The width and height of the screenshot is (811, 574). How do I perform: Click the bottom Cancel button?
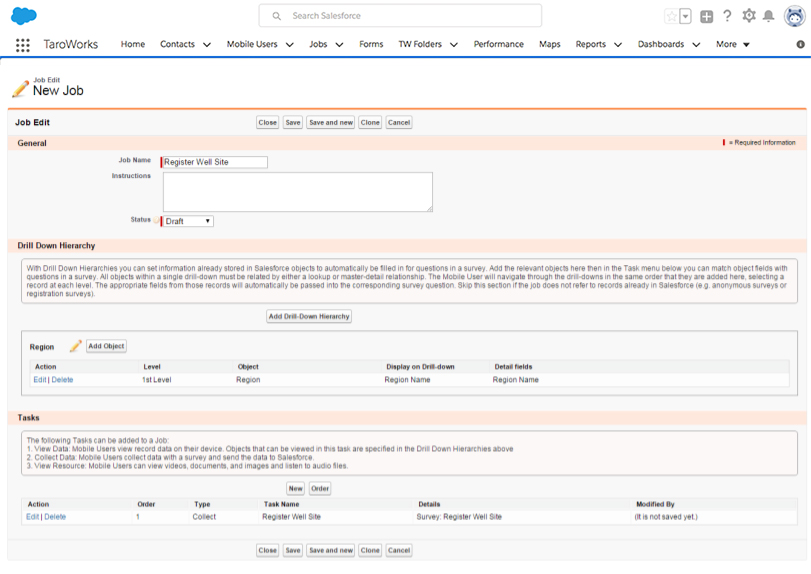[399, 550]
